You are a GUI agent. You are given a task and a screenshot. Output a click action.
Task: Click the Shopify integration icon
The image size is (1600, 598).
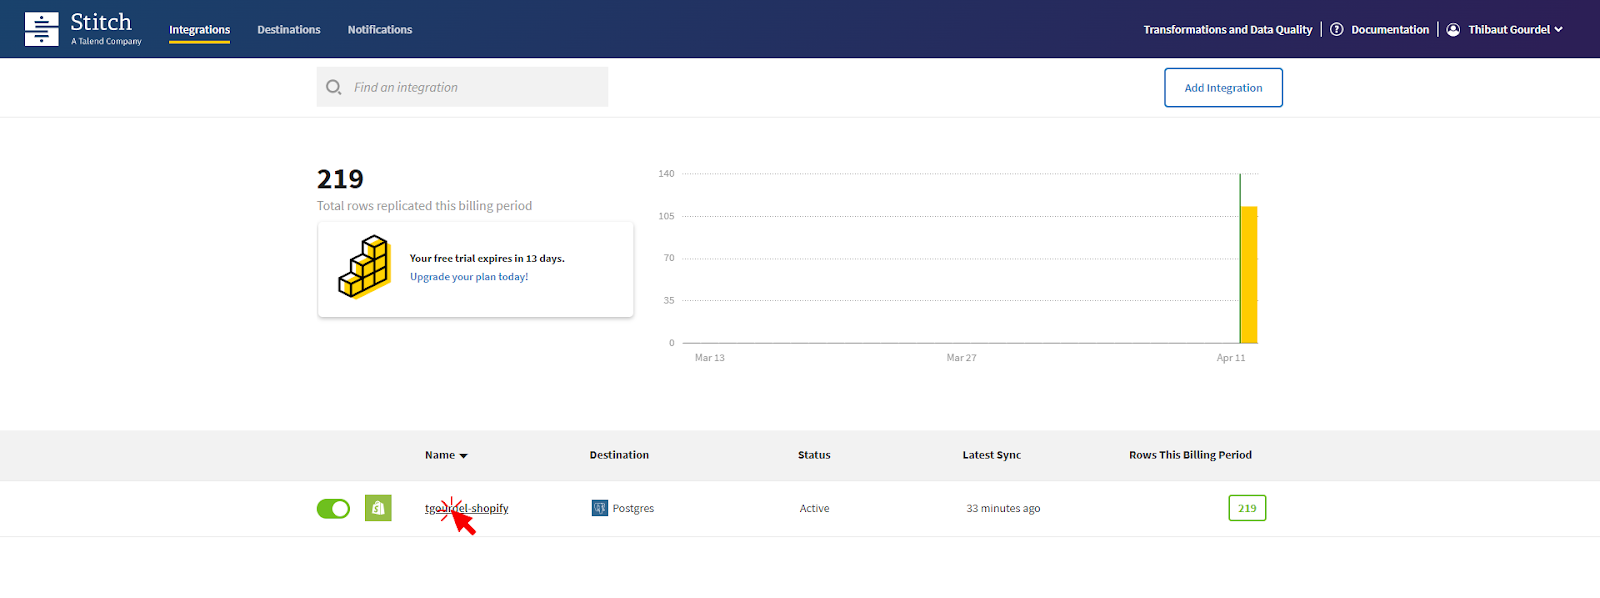tap(378, 508)
